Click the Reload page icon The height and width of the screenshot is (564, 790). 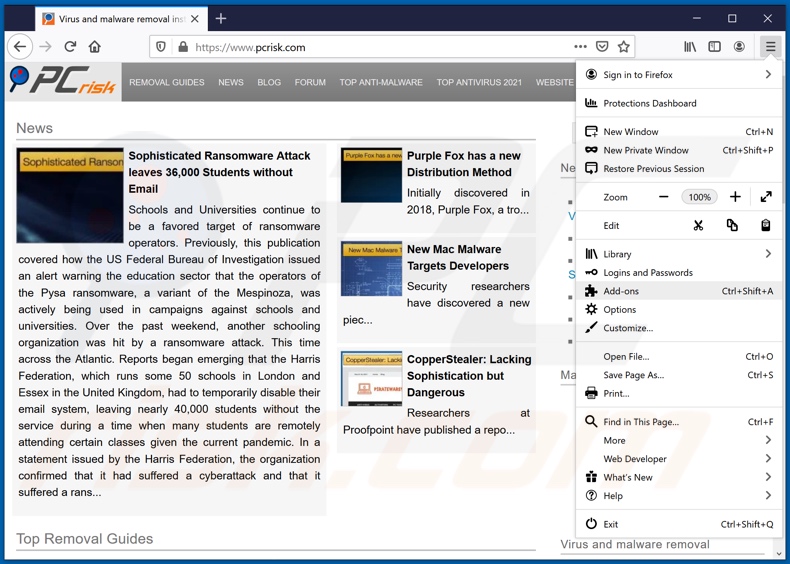(x=70, y=47)
